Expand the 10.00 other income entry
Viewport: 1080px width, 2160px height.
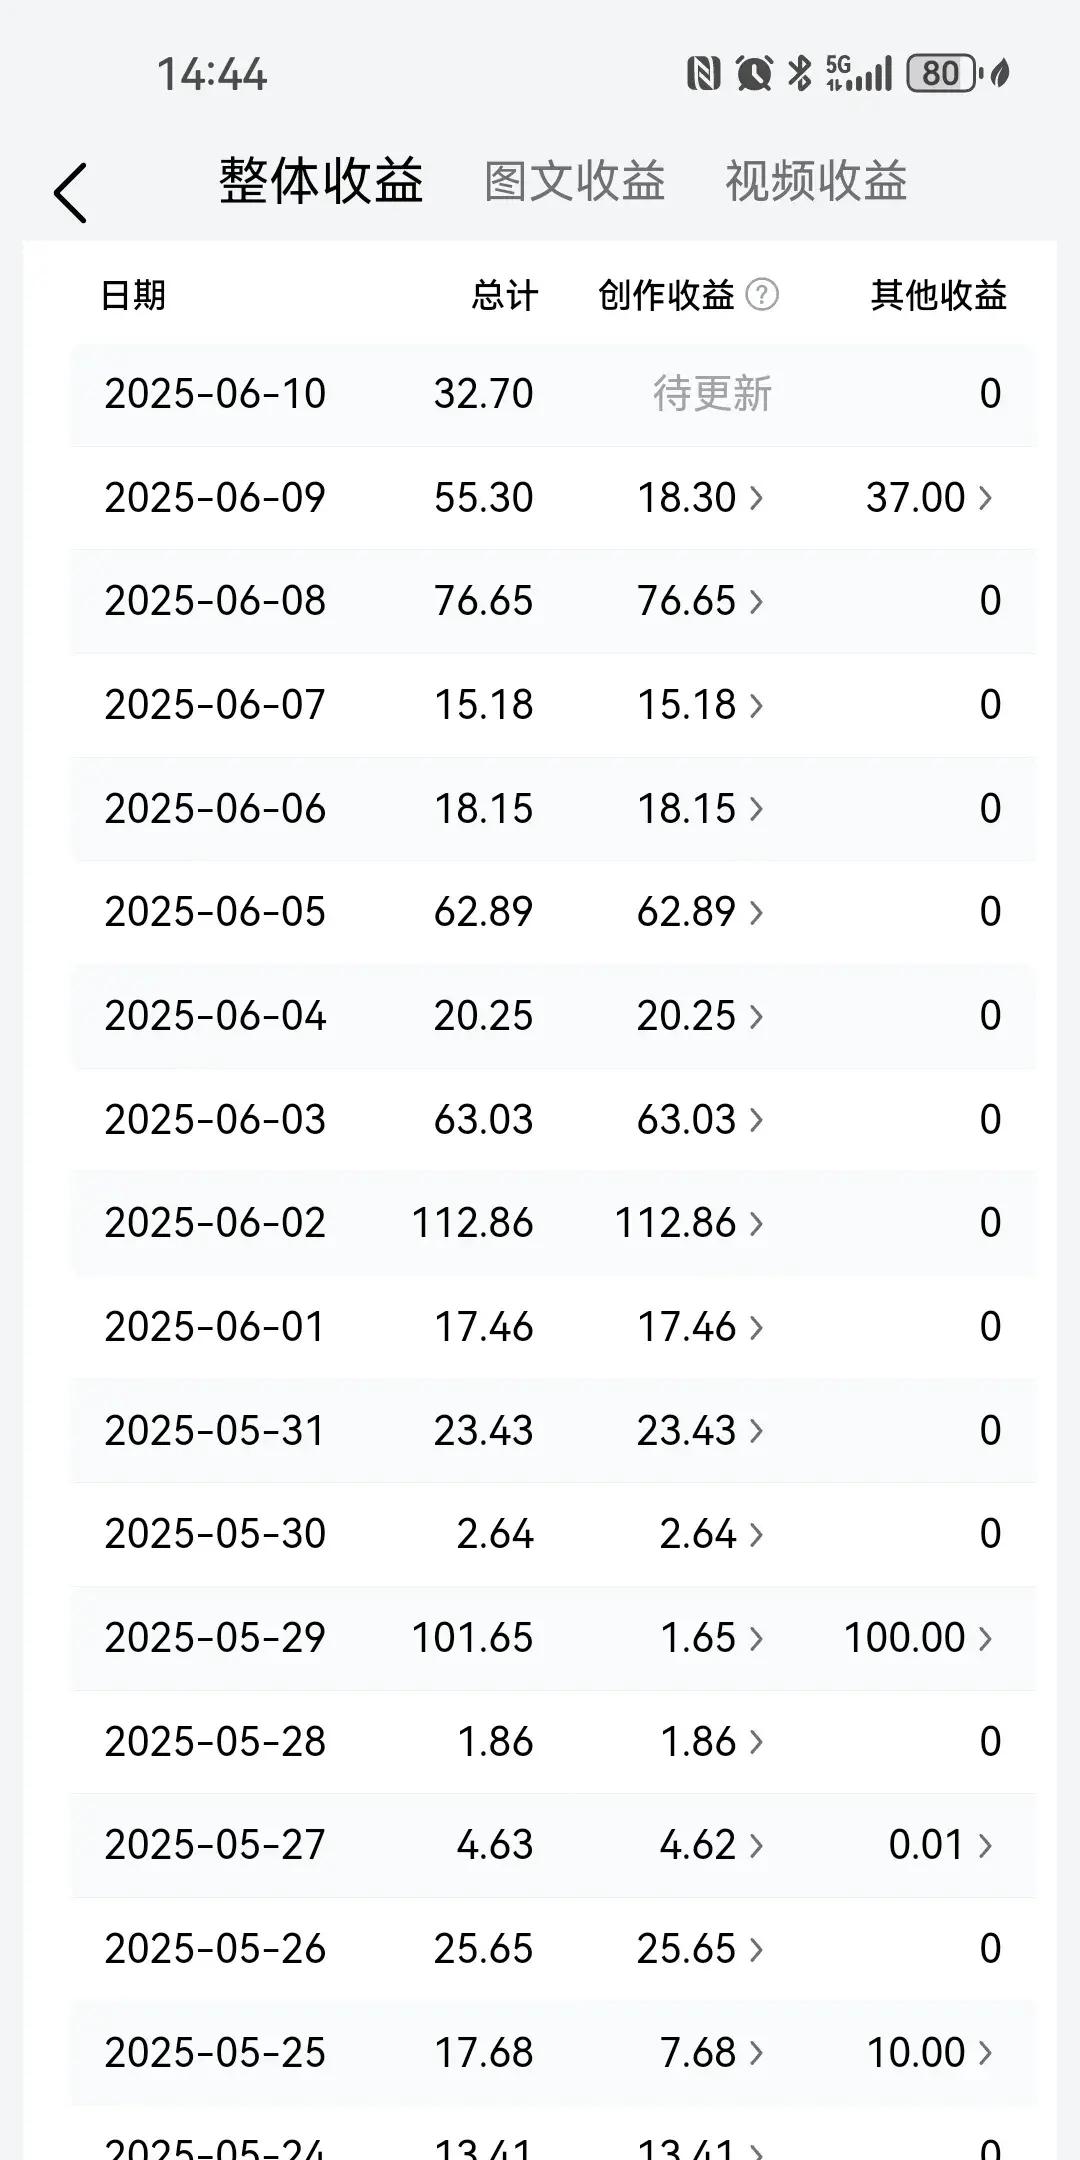click(929, 2053)
